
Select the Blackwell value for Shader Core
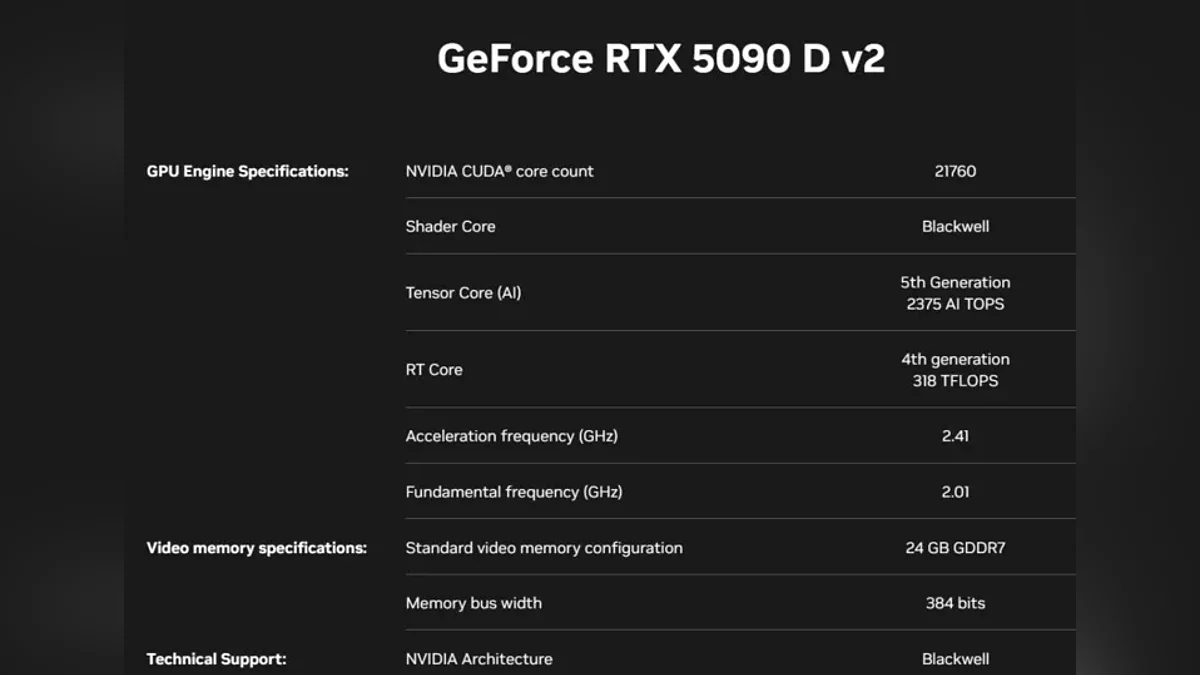(x=955, y=226)
